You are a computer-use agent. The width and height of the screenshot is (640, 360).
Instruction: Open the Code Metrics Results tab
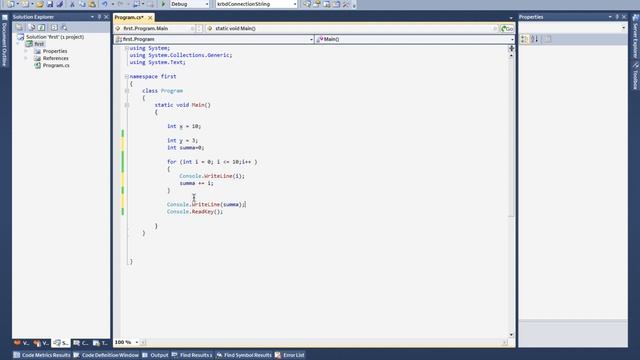point(42,355)
